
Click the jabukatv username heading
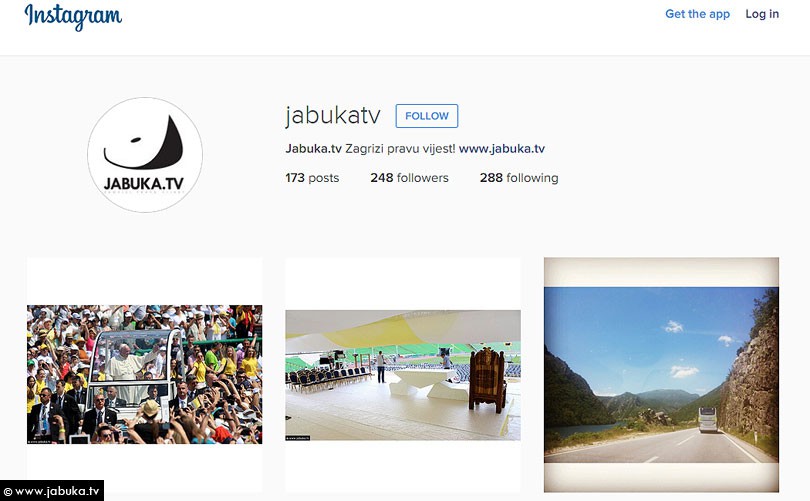[x=333, y=115]
